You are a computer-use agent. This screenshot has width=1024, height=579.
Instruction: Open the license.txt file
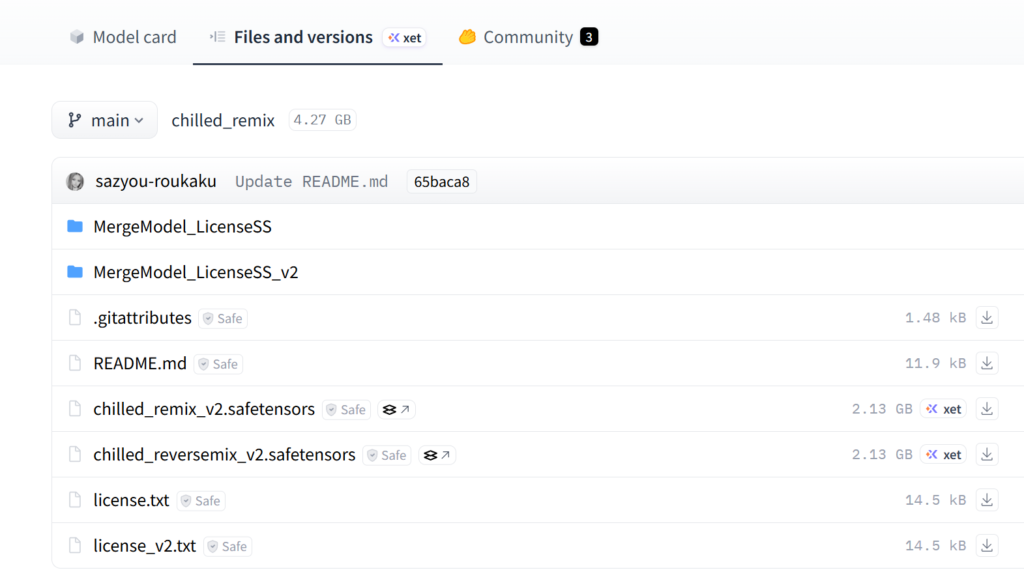pos(131,501)
